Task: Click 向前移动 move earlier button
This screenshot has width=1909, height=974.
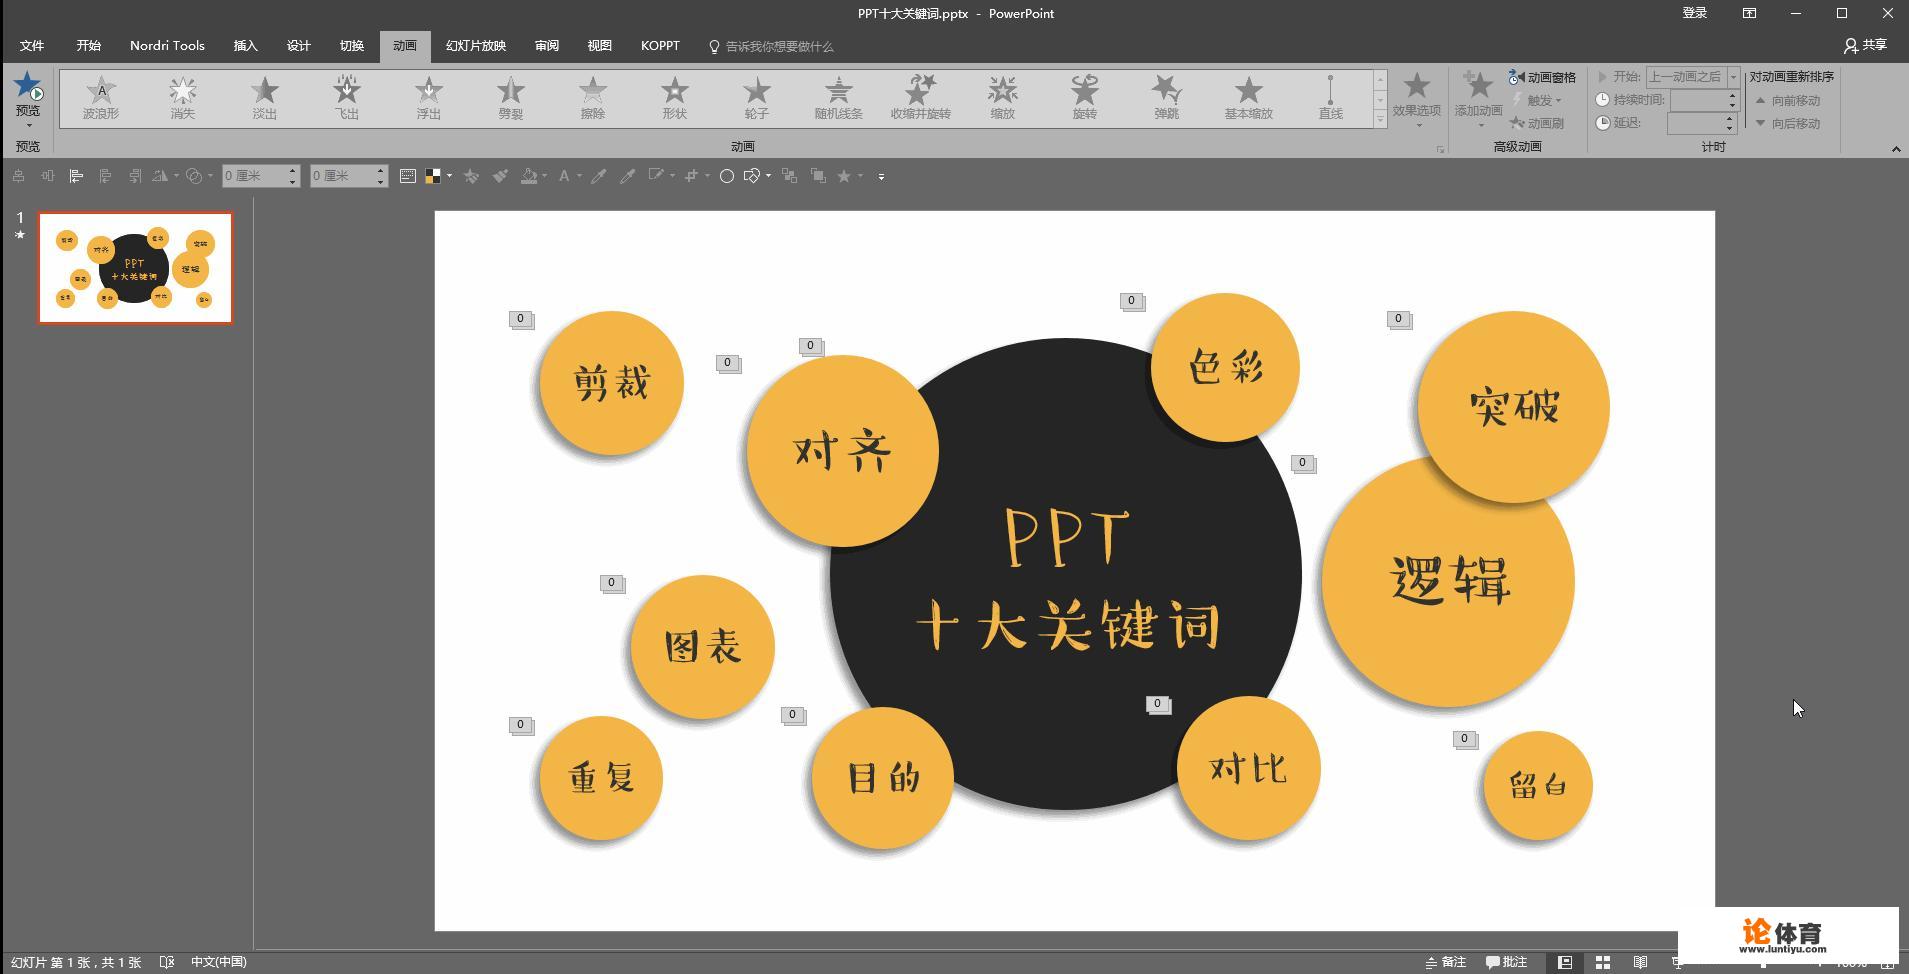Action: pos(1789,100)
